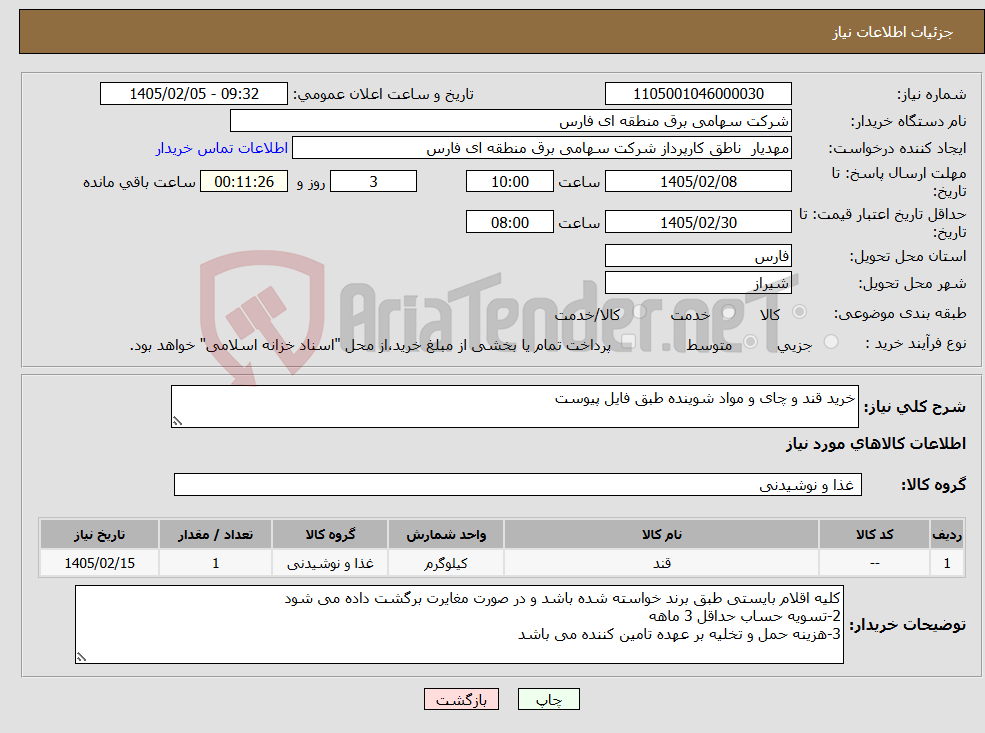Click the گروه کالا field غذا و نوشیدنی
Image resolution: width=985 pixels, height=733 pixels.
(x=518, y=485)
